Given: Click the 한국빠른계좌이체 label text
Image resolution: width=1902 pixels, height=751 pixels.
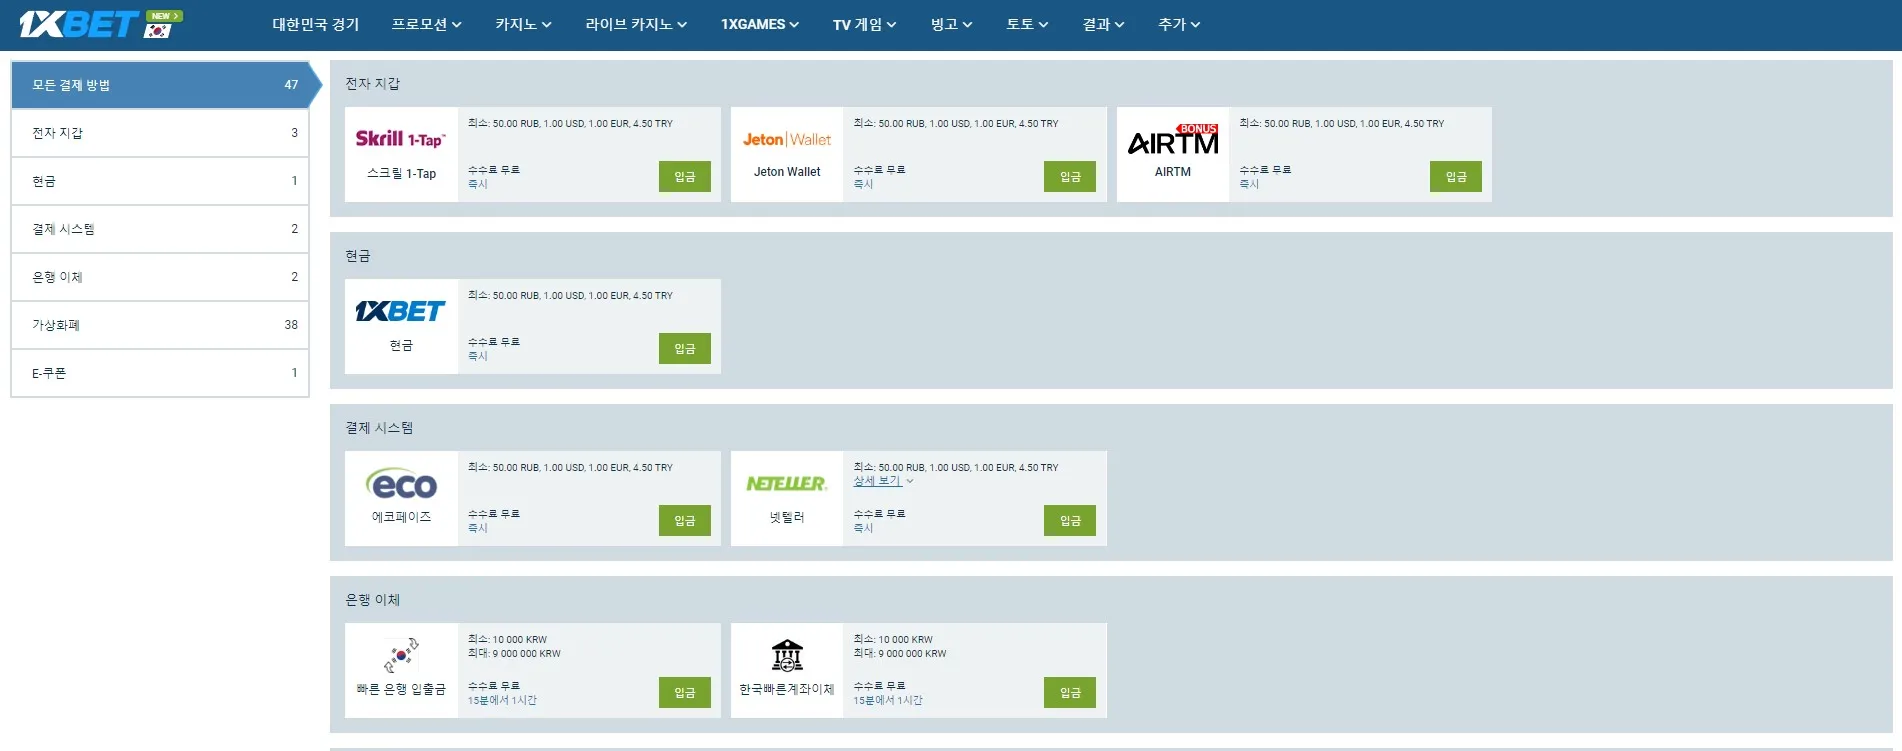Looking at the screenshot, I should [787, 689].
